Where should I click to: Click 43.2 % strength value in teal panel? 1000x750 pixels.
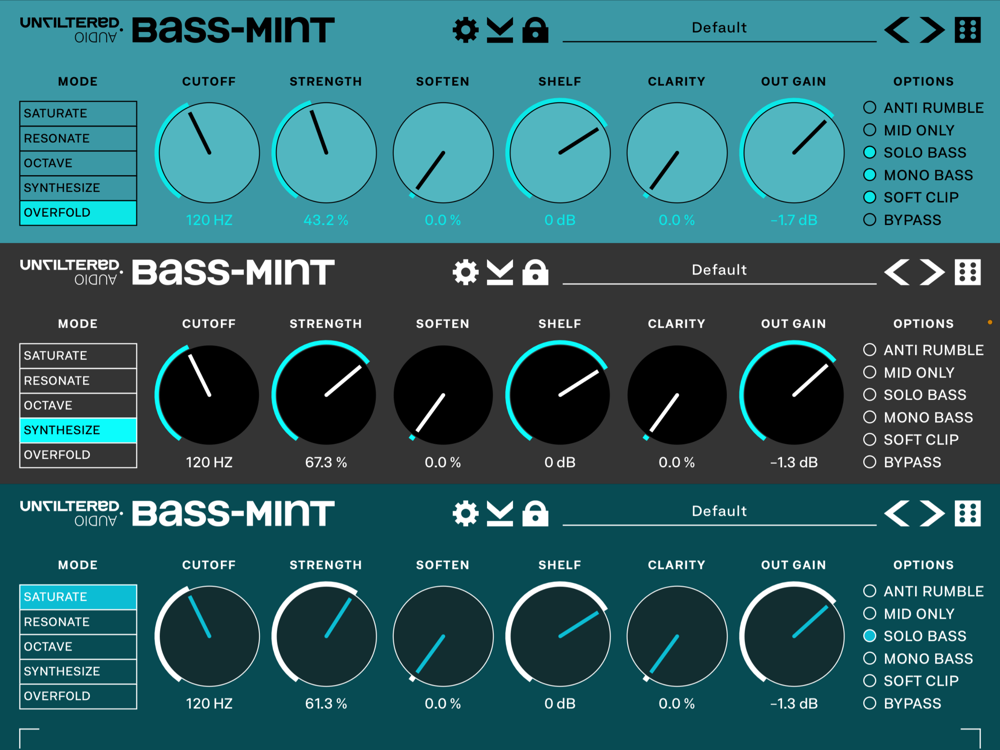326,220
